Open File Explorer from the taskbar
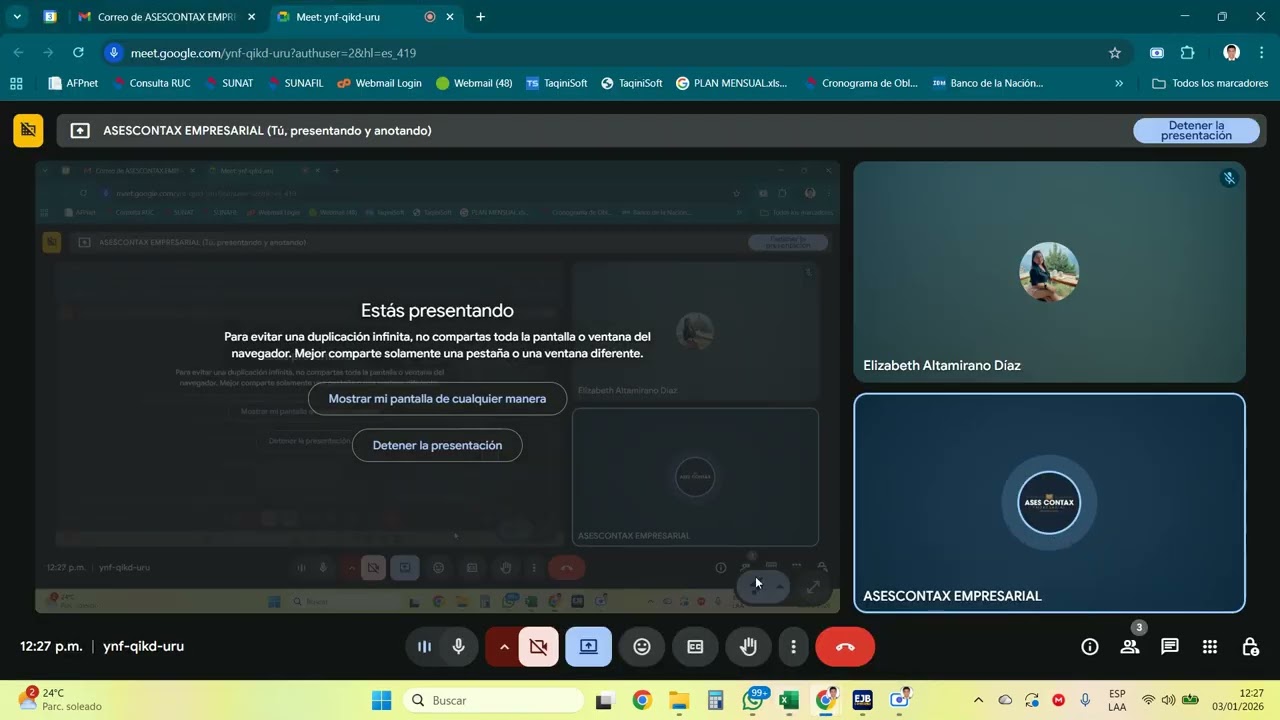Screen dimensions: 1280x720 click(679, 700)
